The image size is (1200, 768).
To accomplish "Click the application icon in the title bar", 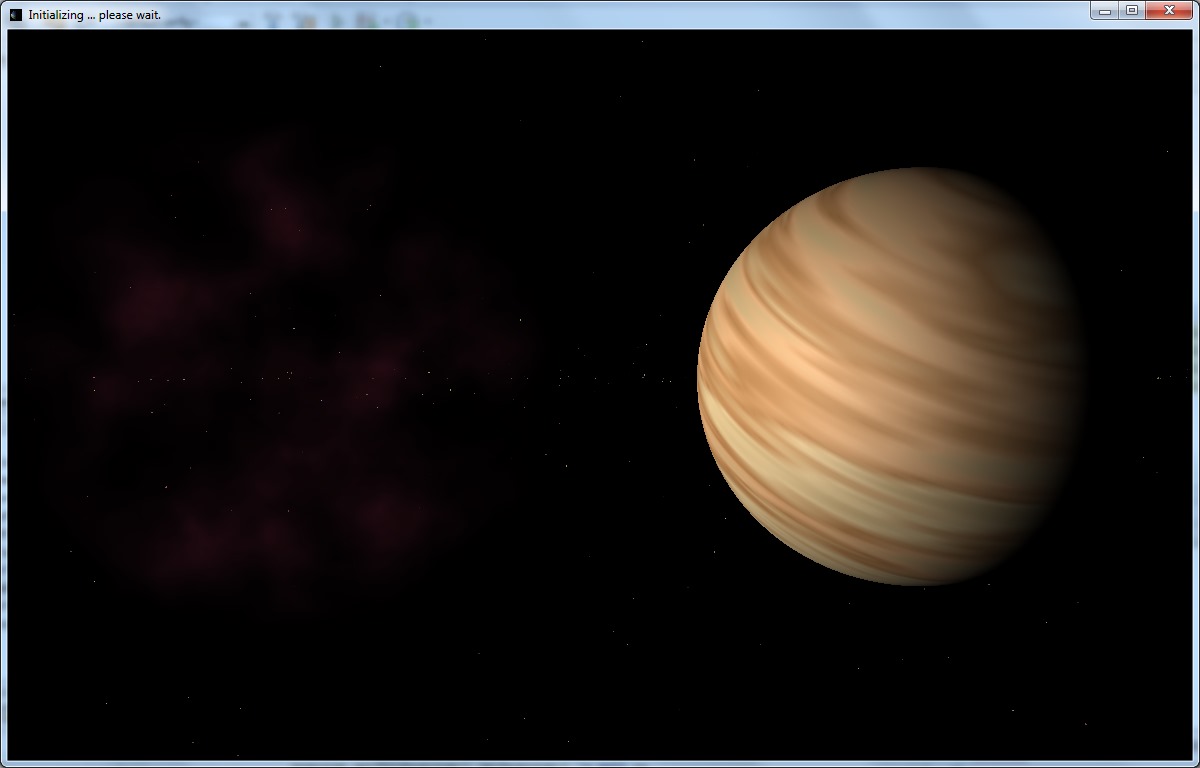I will point(15,15).
